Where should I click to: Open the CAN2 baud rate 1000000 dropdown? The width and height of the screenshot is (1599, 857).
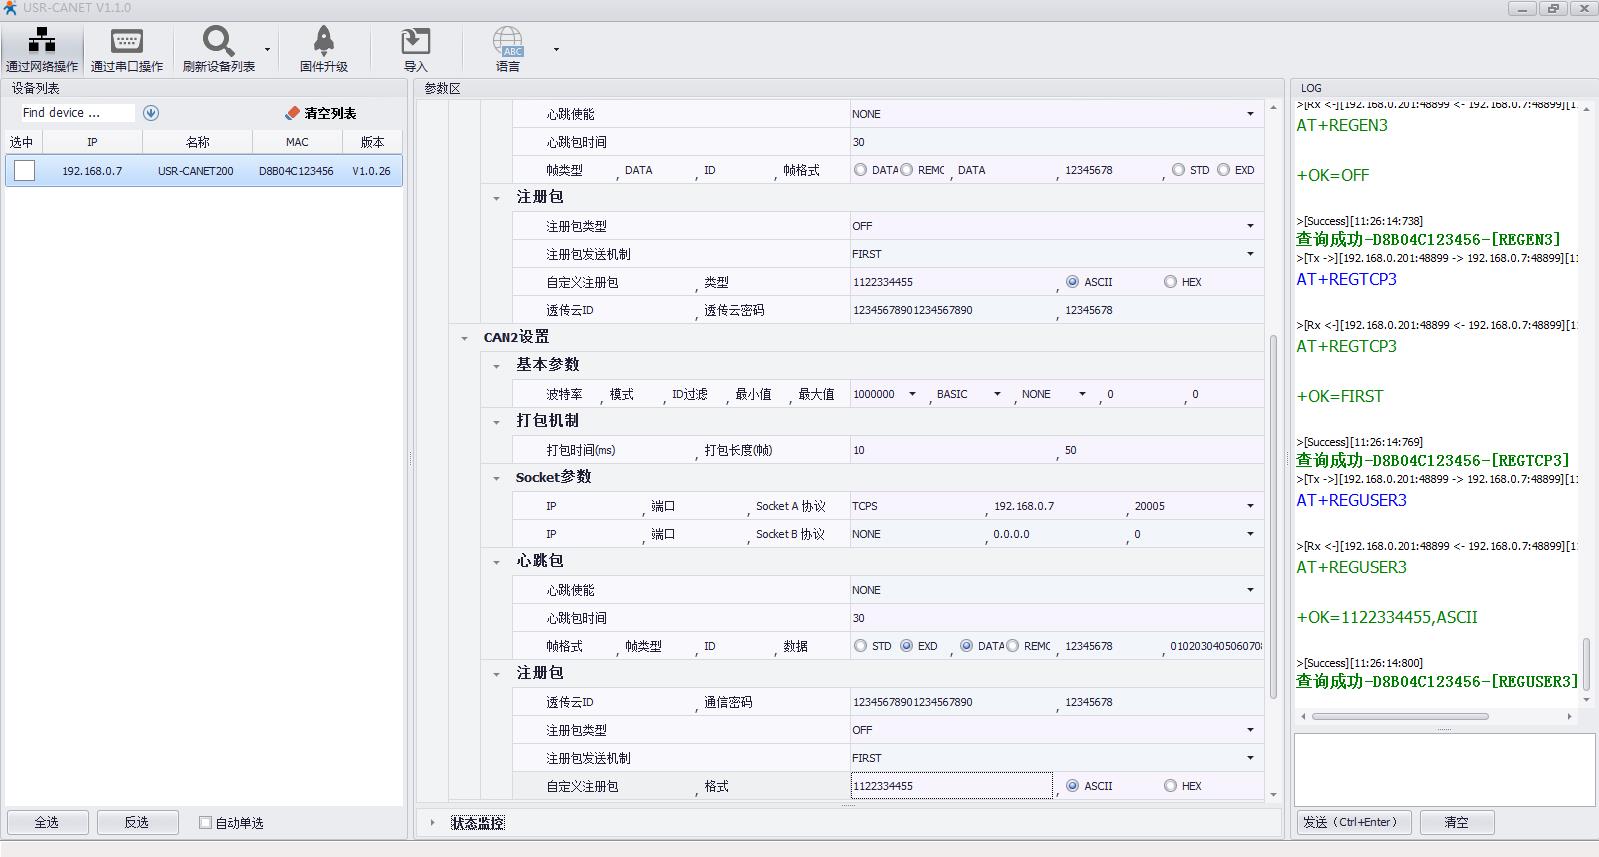coord(911,394)
